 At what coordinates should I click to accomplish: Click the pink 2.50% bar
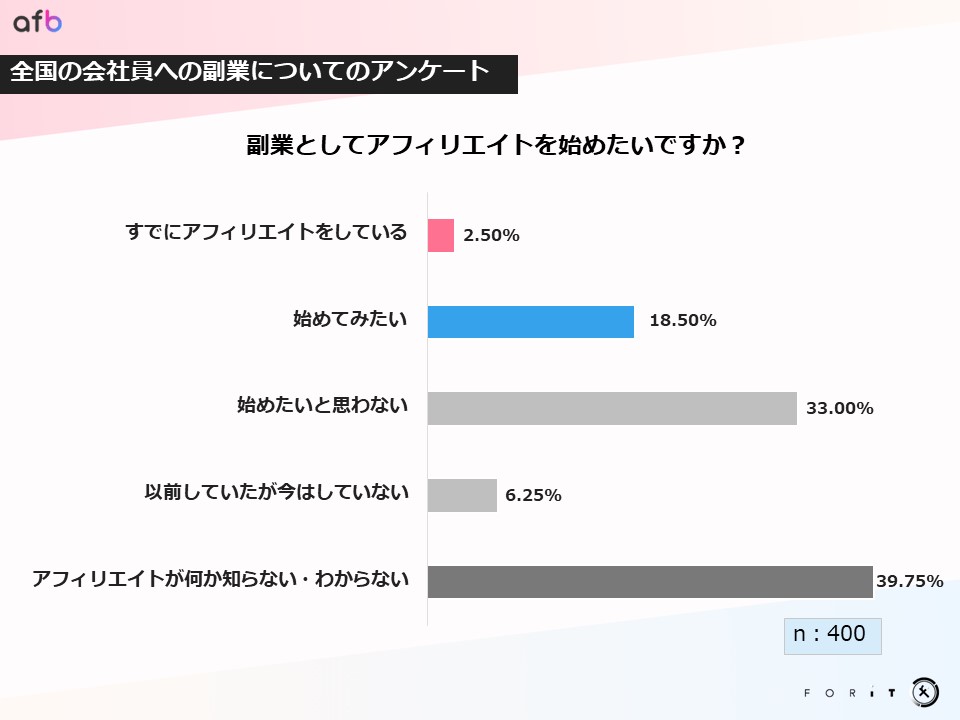pos(441,236)
